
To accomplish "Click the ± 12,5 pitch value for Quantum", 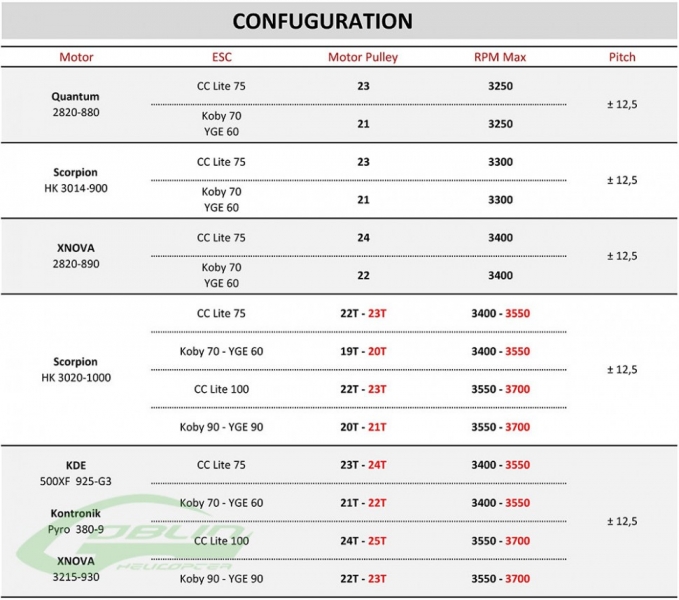I will click(x=622, y=105).
